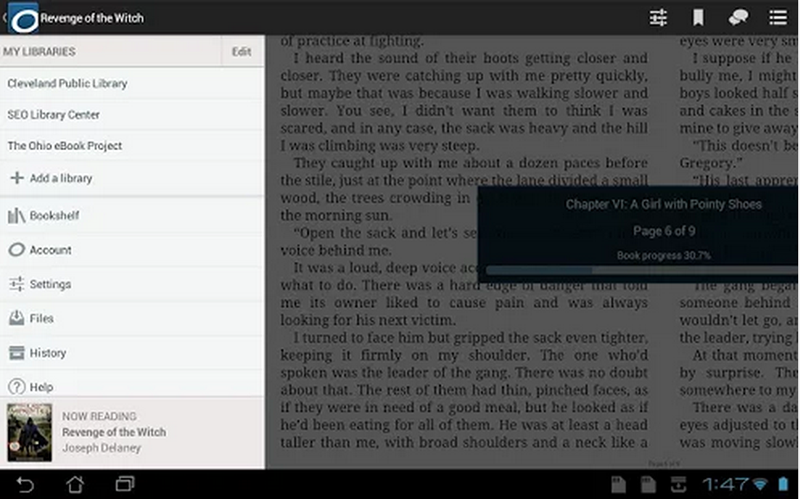The height and width of the screenshot is (499, 800).
Task: Tap the Android back button
Action: (x=24, y=484)
